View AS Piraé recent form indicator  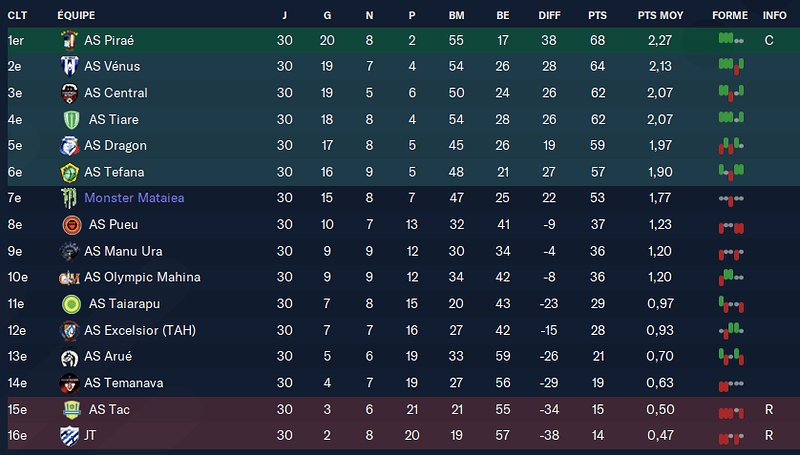click(x=731, y=39)
